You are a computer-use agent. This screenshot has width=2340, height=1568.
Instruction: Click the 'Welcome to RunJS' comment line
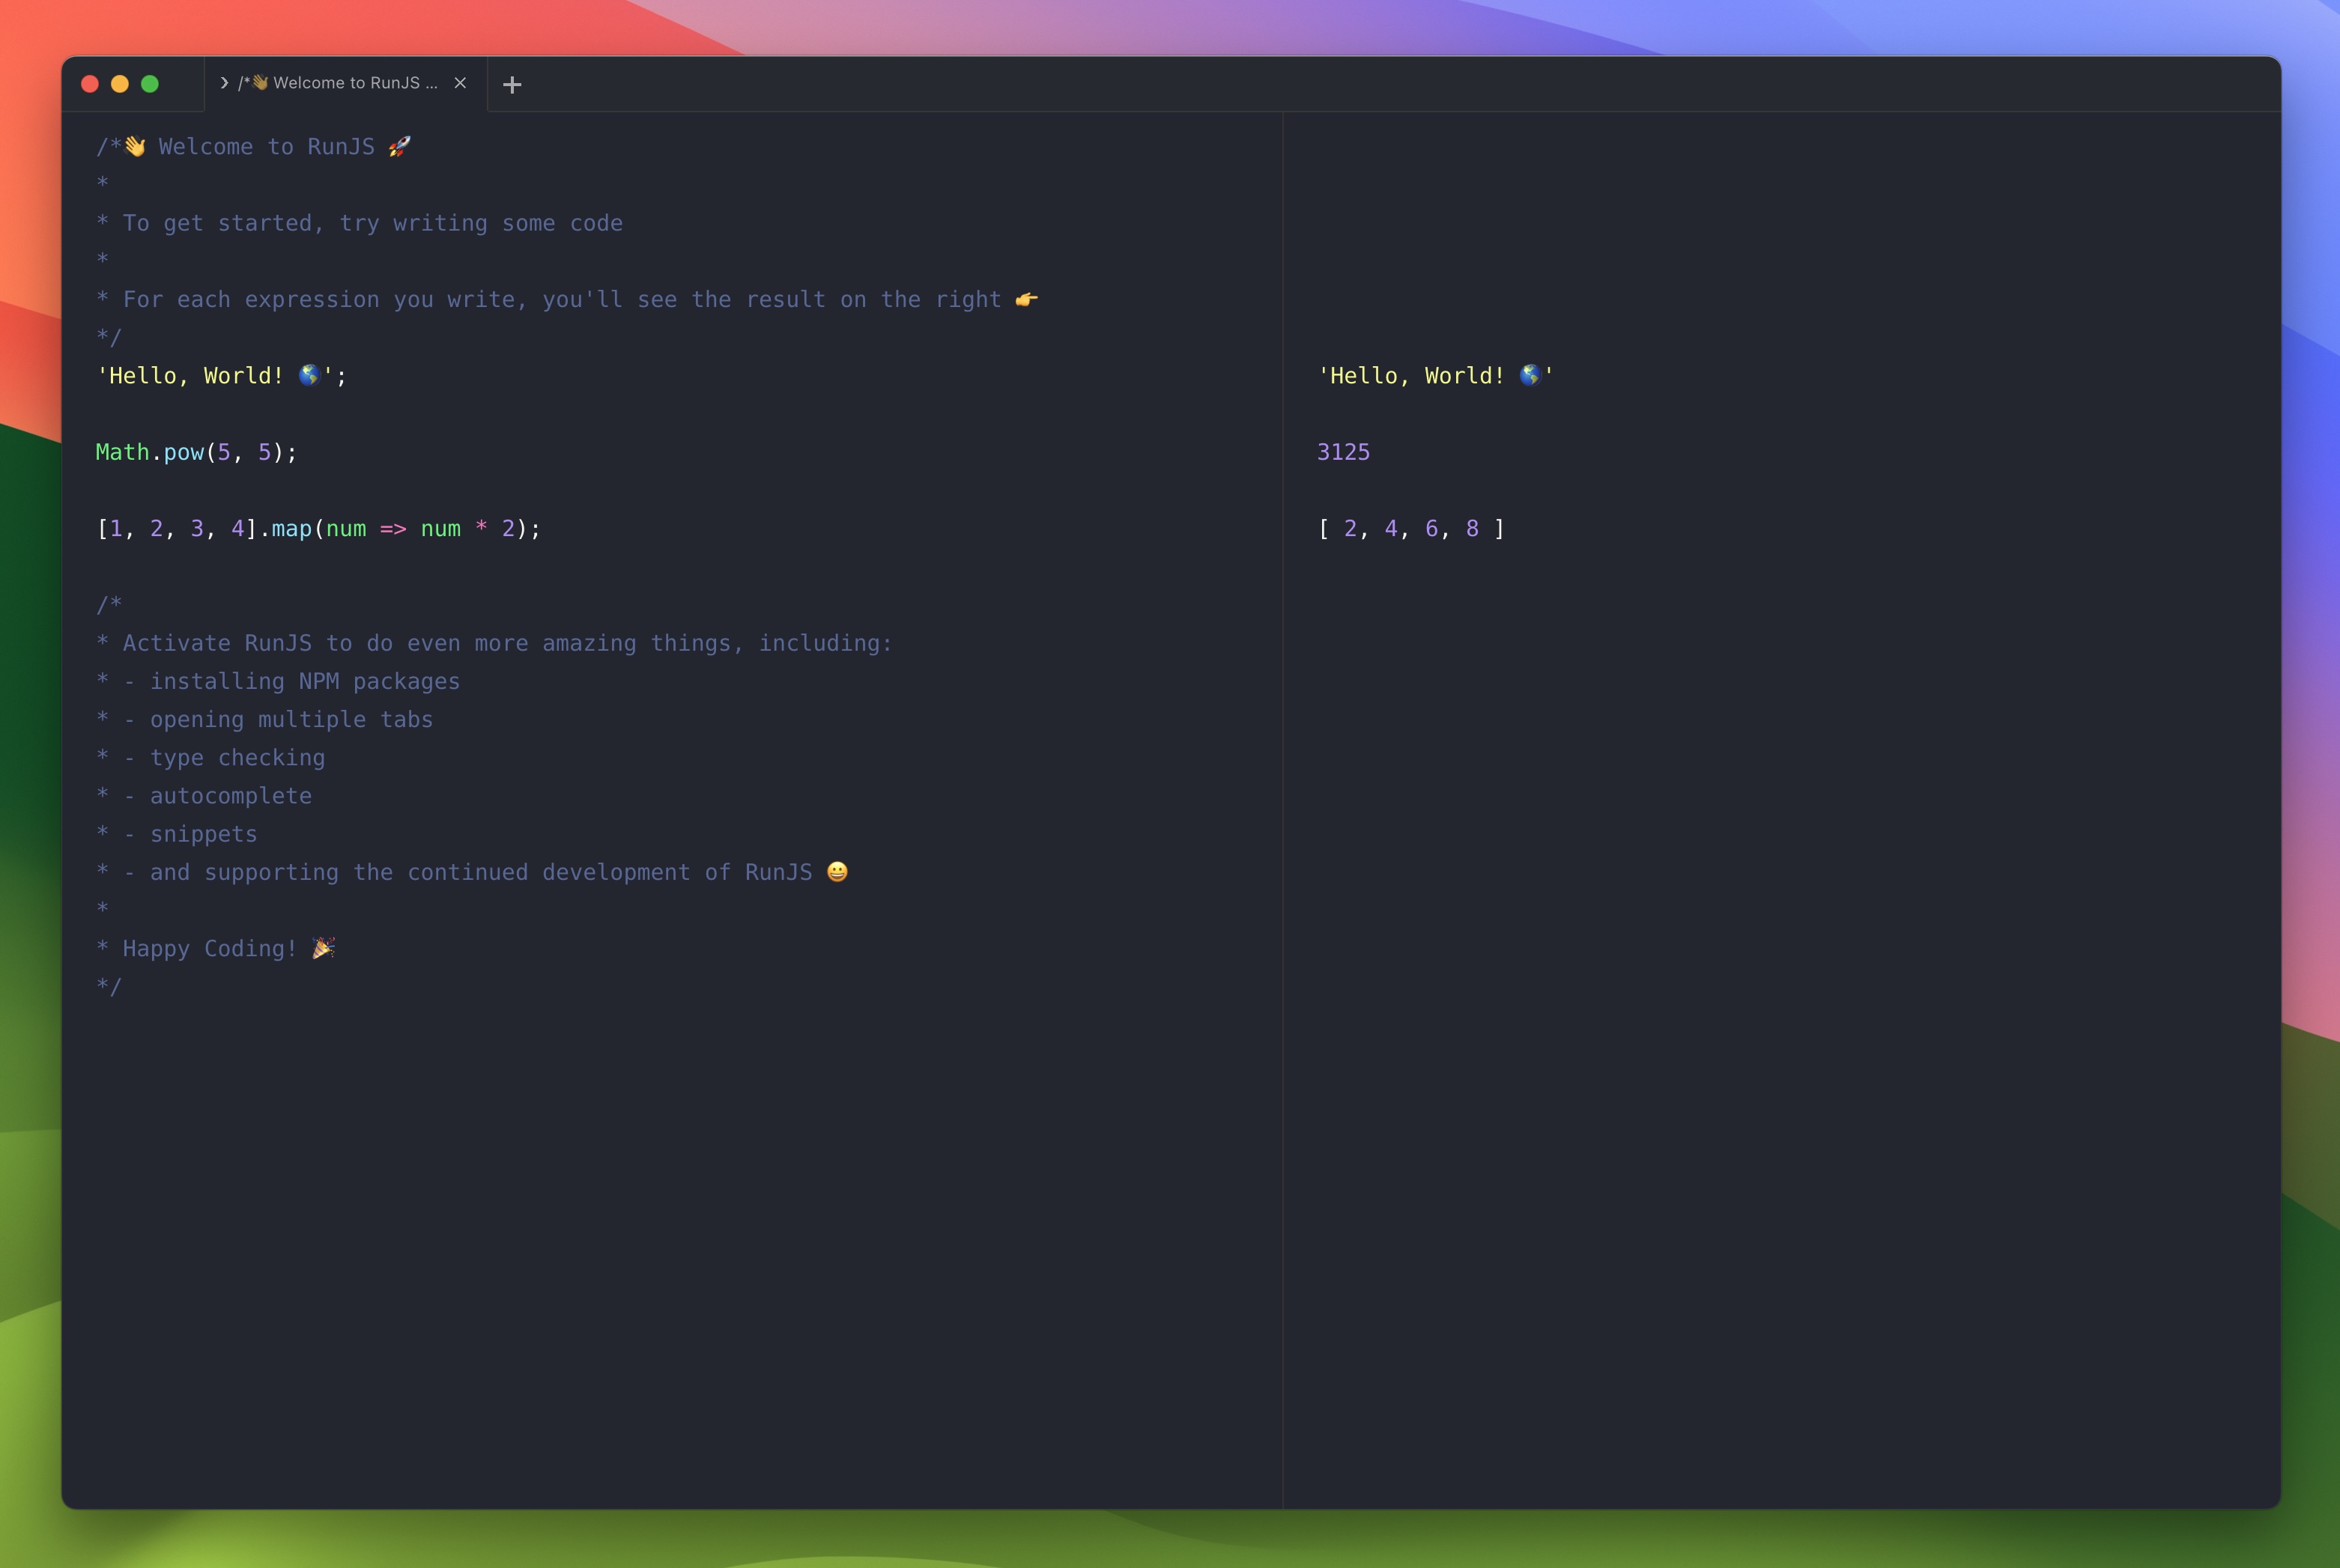pos(253,147)
